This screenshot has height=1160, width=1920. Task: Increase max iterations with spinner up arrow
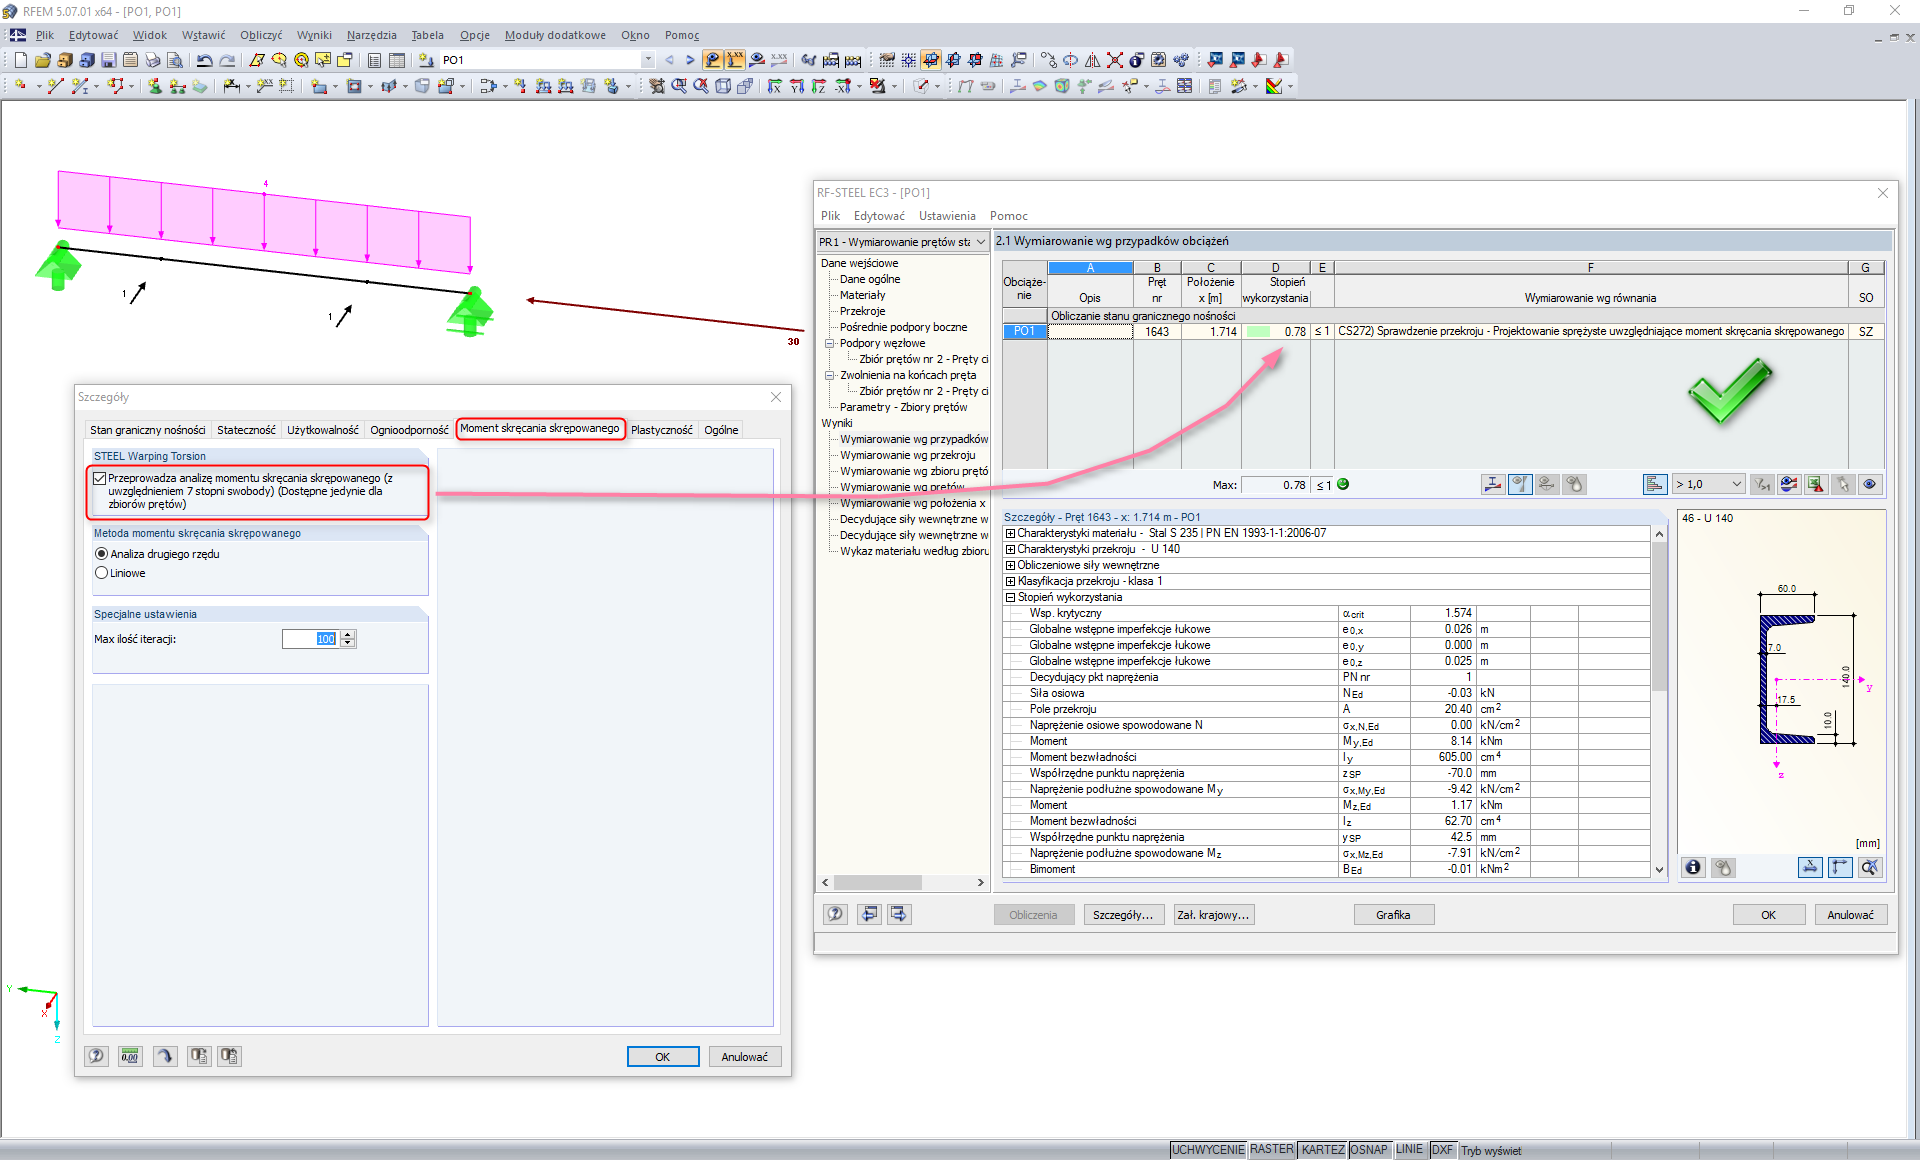click(348, 635)
